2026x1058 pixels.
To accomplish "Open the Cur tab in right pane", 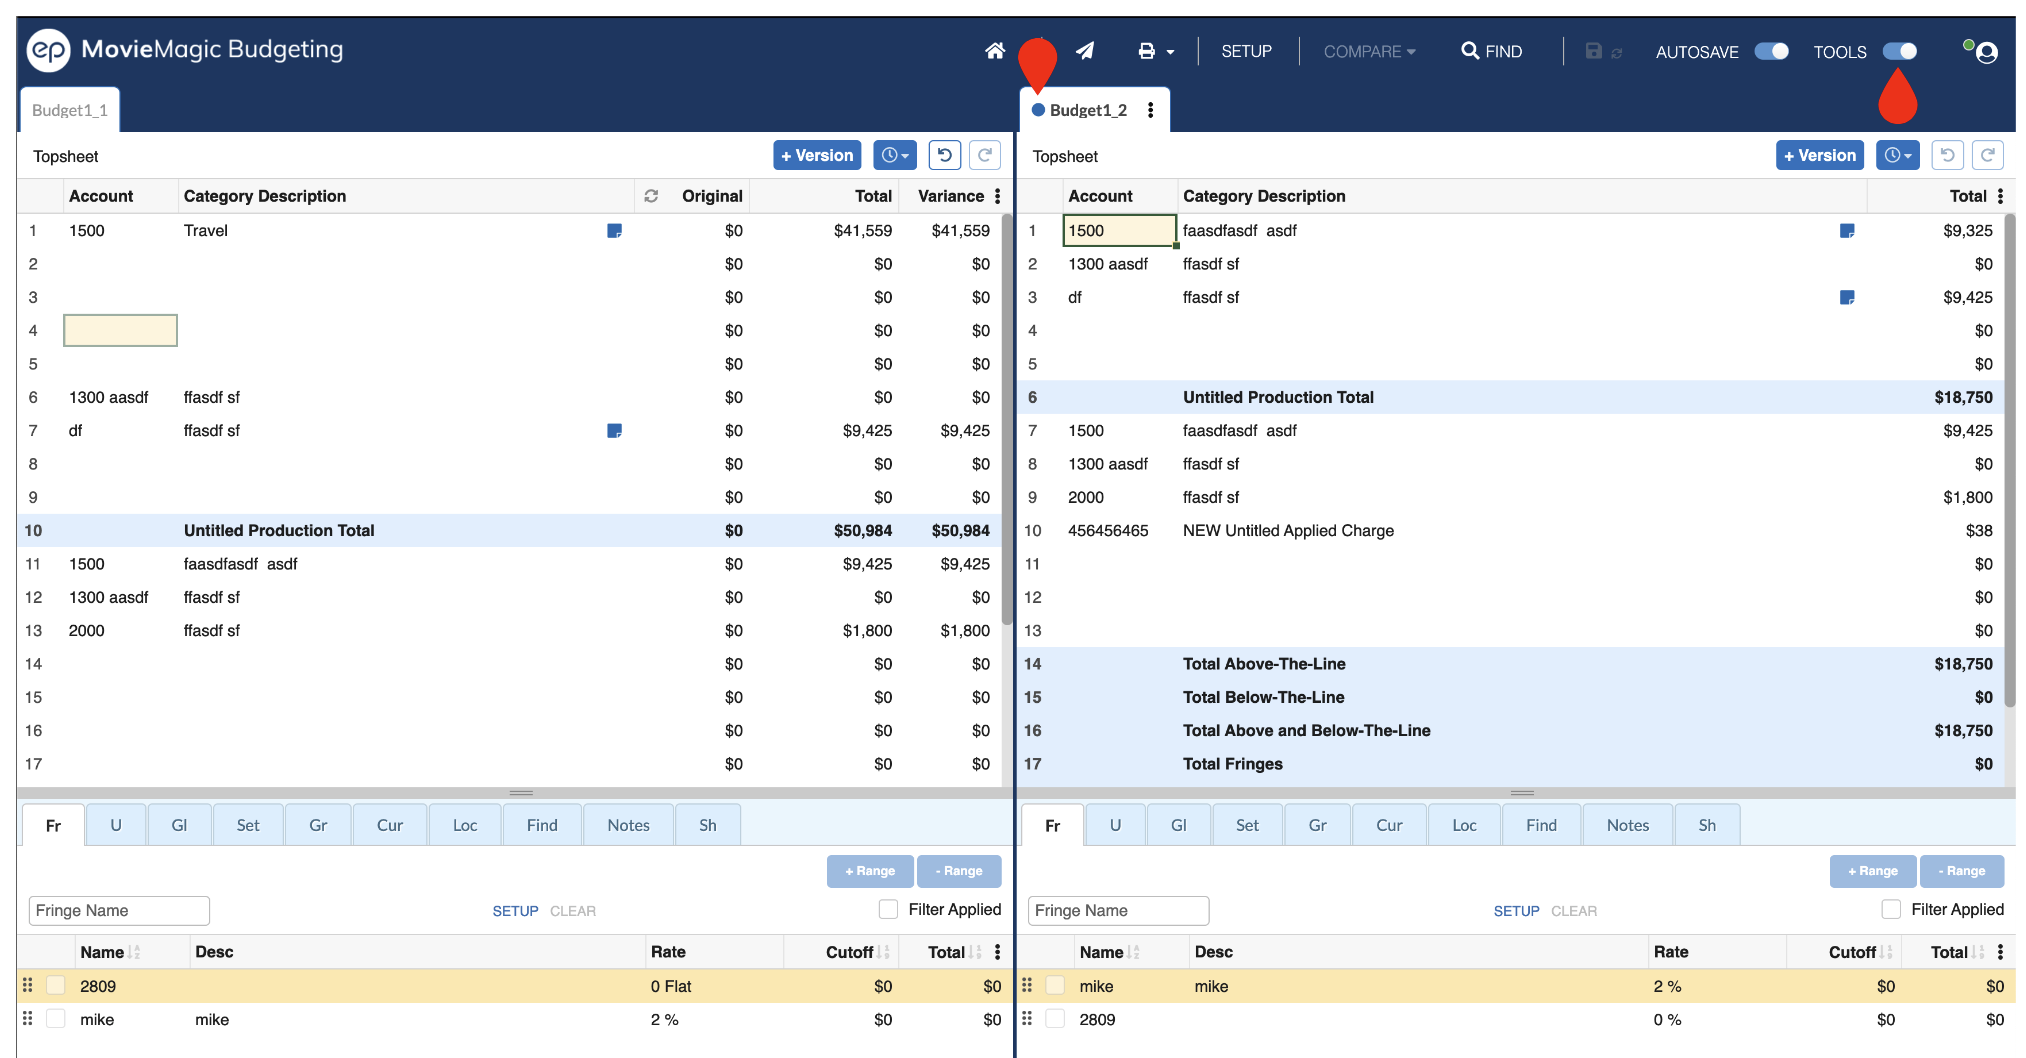I will [1389, 825].
